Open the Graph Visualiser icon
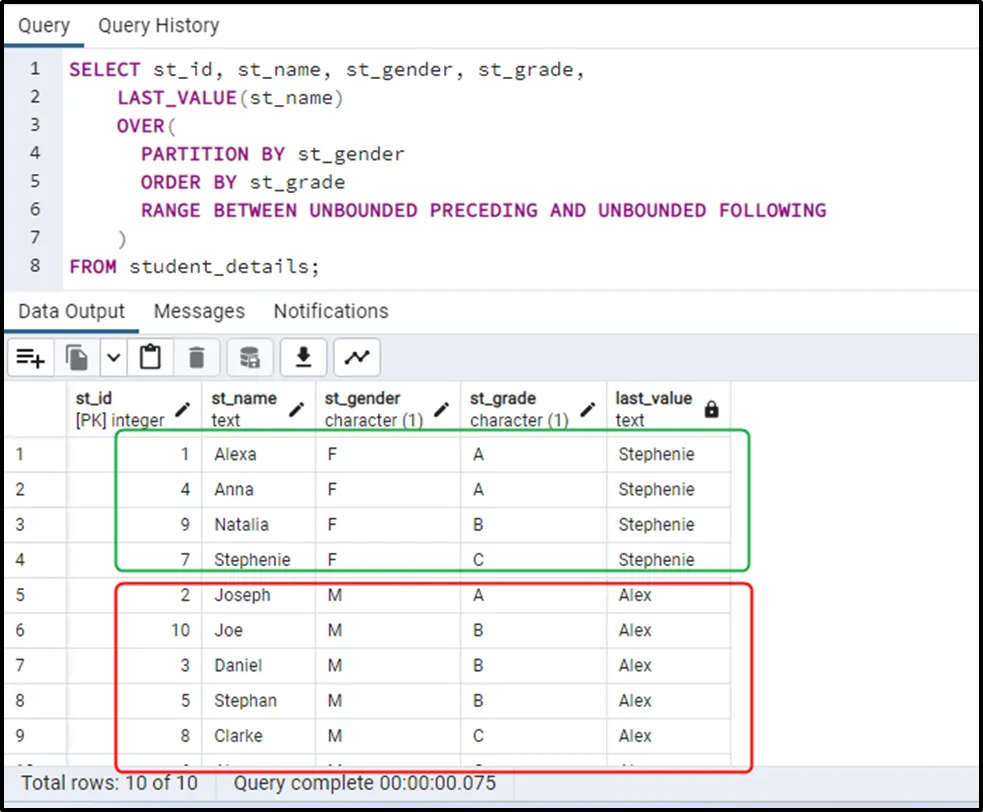983x812 pixels. tap(357, 357)
